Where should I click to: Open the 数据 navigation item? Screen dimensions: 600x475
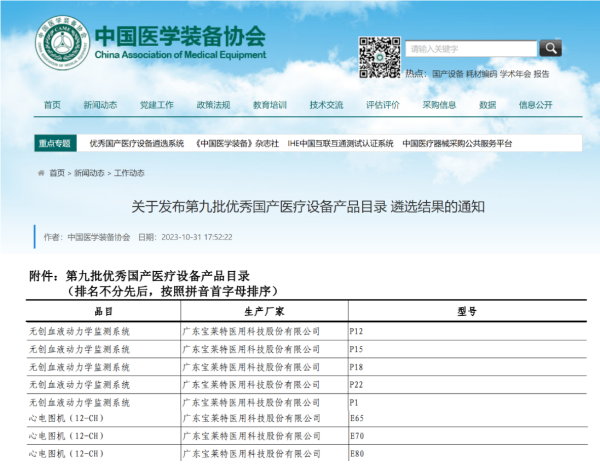pyautogui.click(x=487, y=105)
